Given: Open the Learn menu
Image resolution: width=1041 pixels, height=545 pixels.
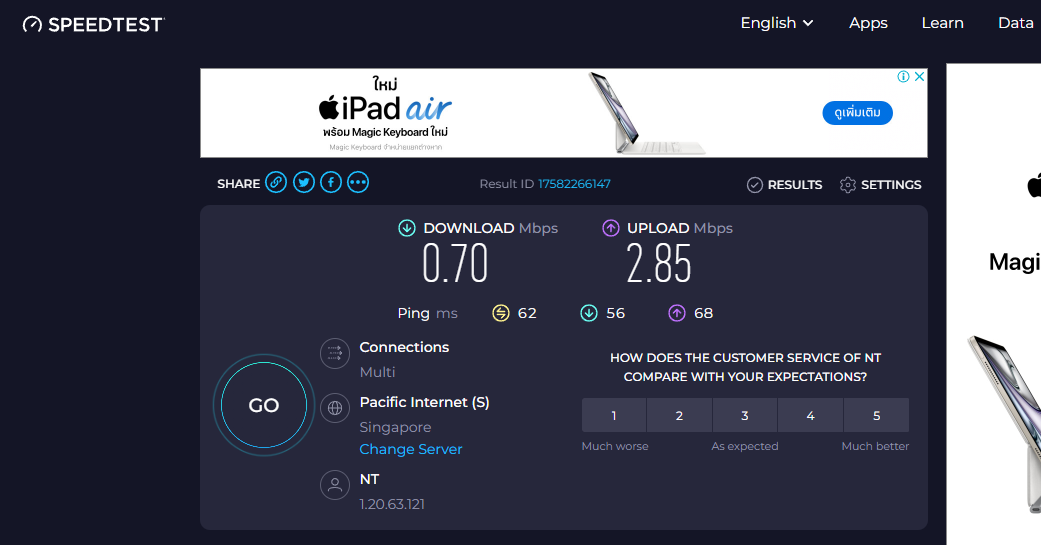Looking at the screenshot, I should coord(942,23).
